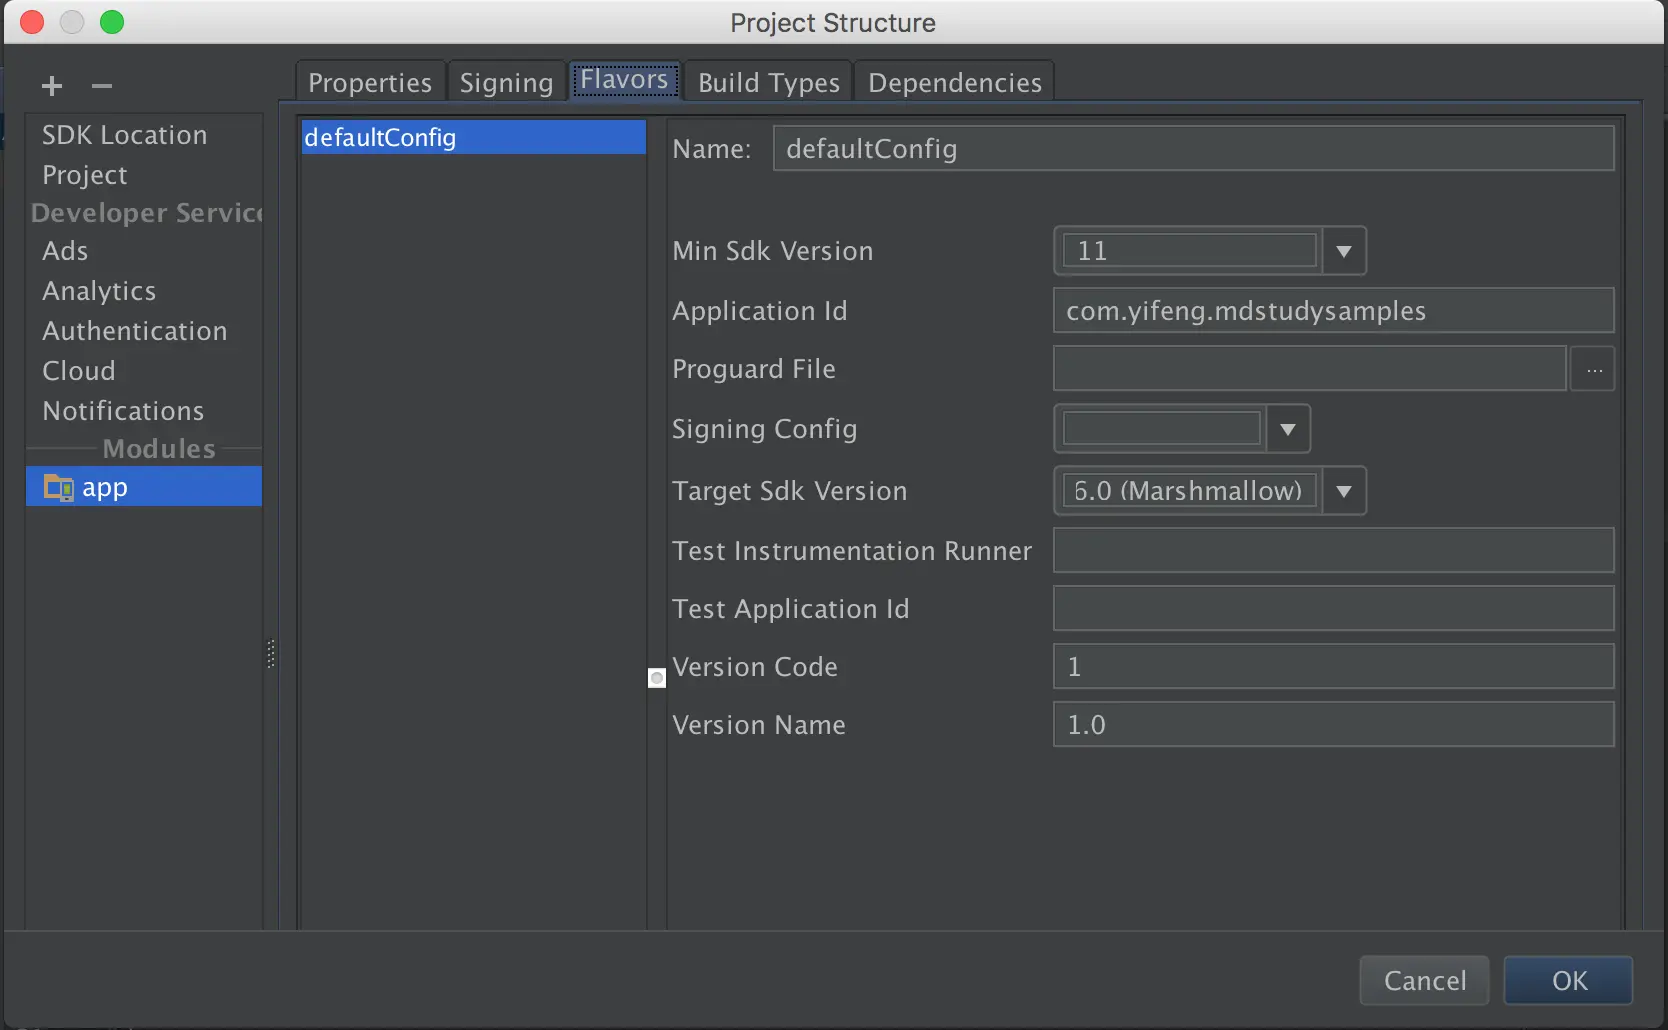
Task: Click the Test Application Id field
Action: click(1333, 609)
